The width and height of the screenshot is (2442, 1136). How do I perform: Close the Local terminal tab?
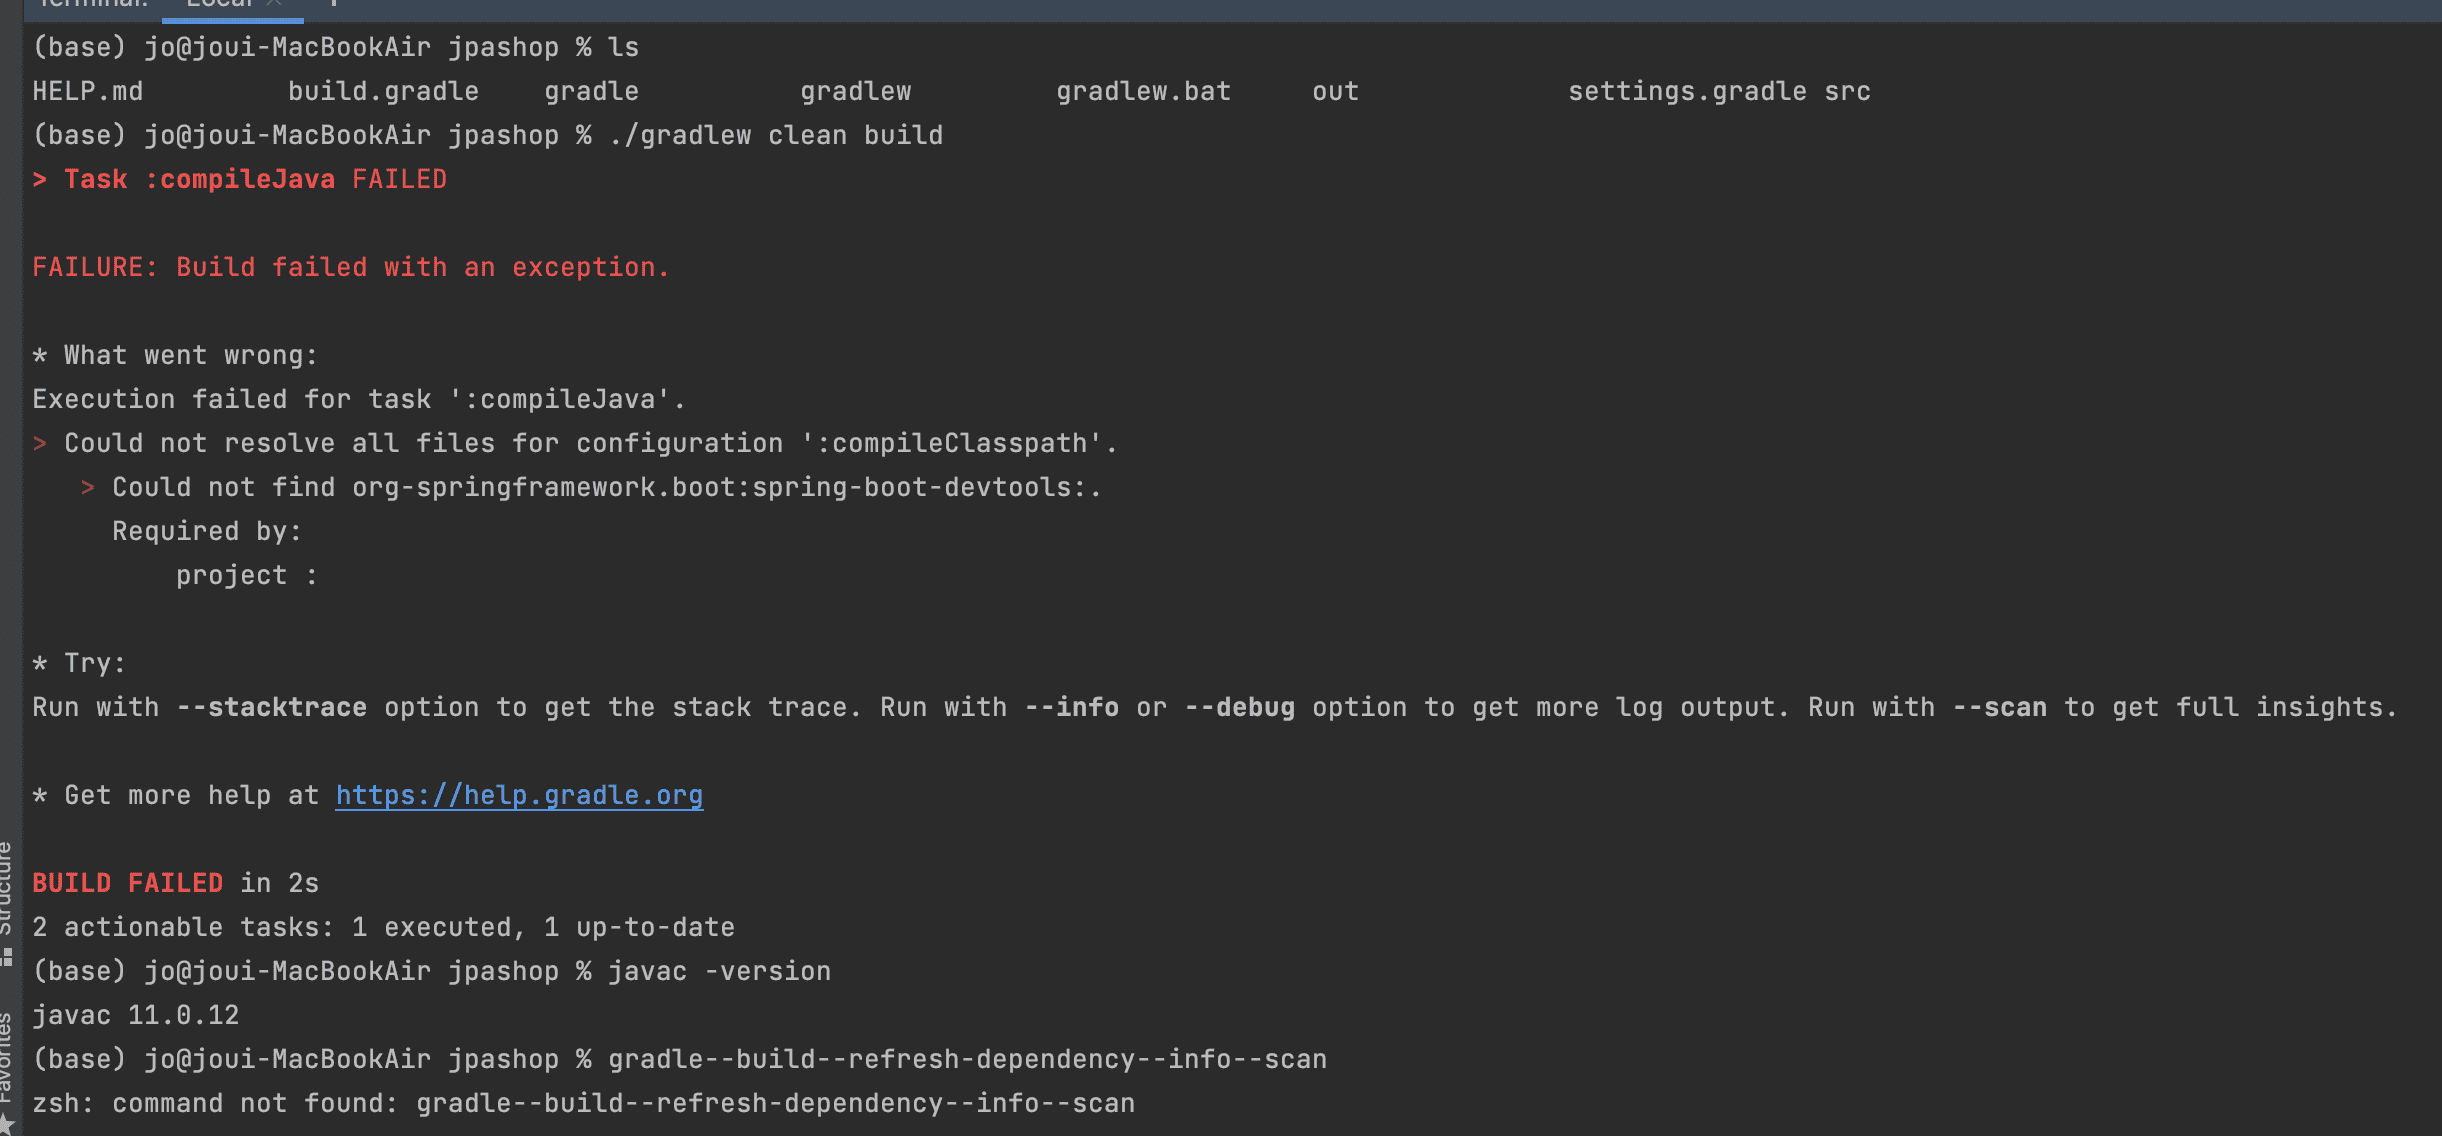tap(274, 4)
